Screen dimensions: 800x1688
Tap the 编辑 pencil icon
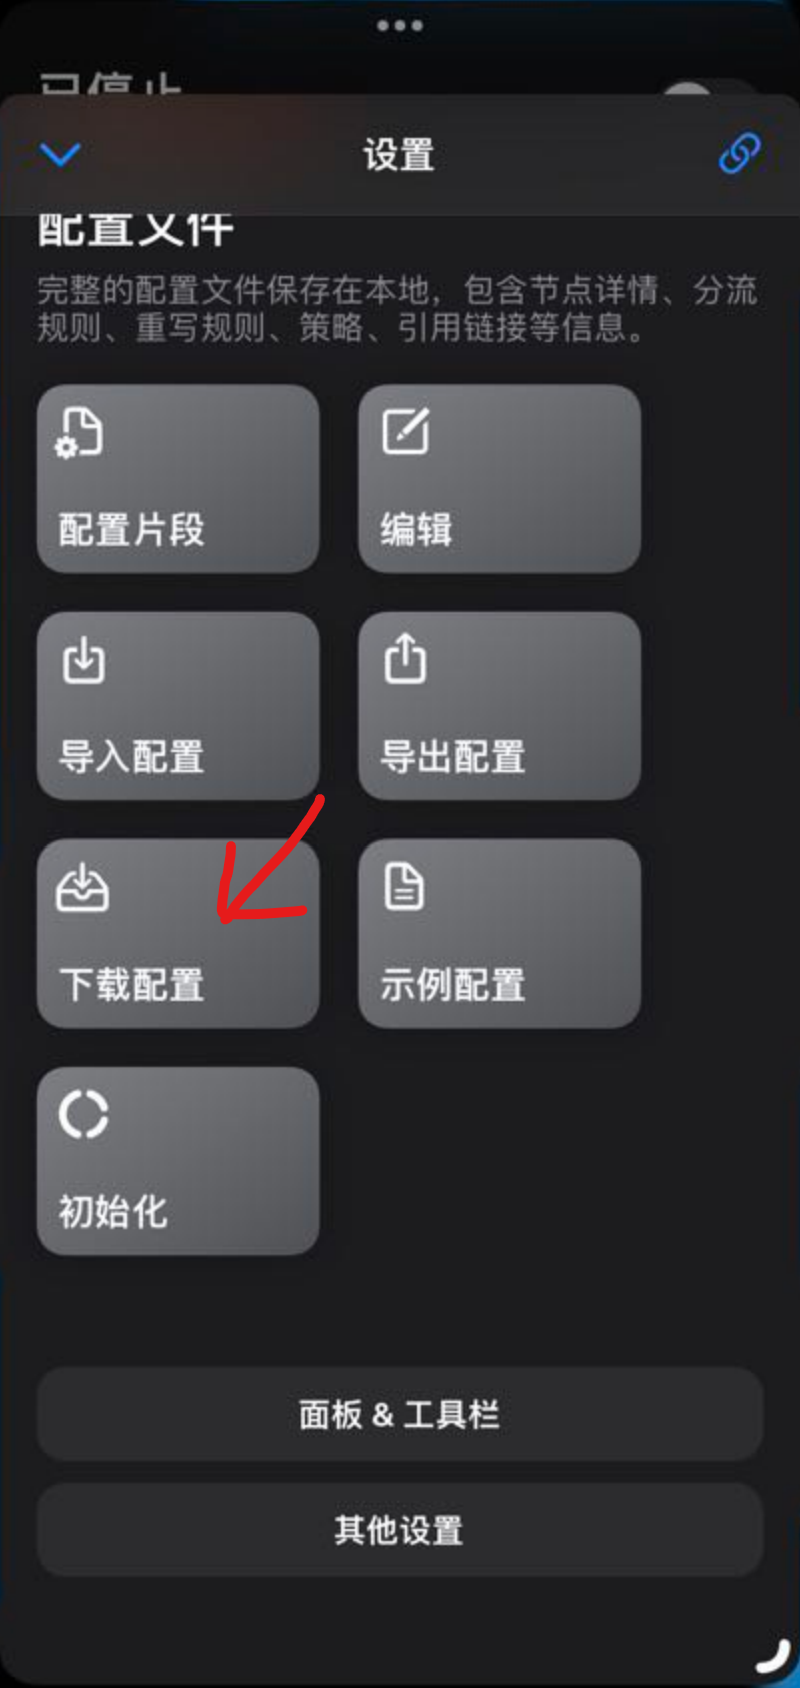(406, 432)
